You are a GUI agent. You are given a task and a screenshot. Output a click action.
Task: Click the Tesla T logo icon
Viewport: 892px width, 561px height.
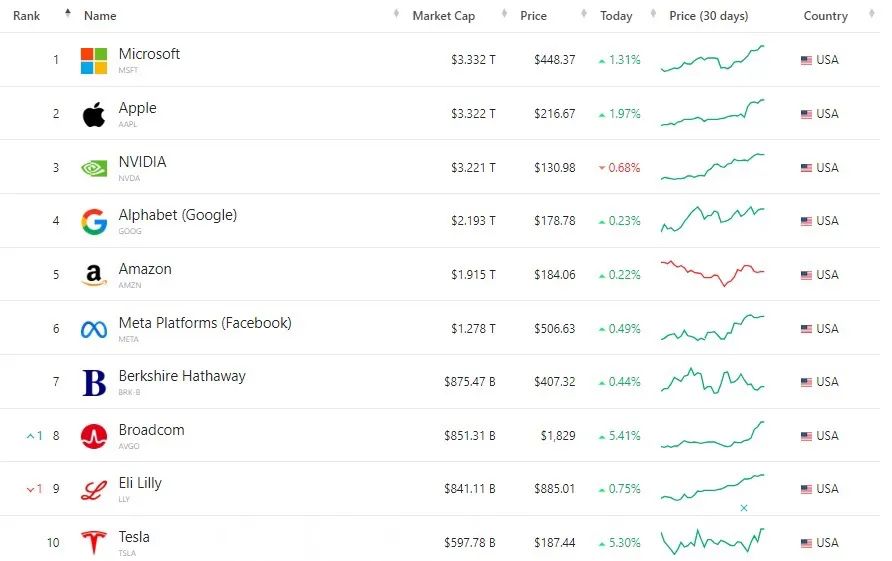tap(94, 542)
